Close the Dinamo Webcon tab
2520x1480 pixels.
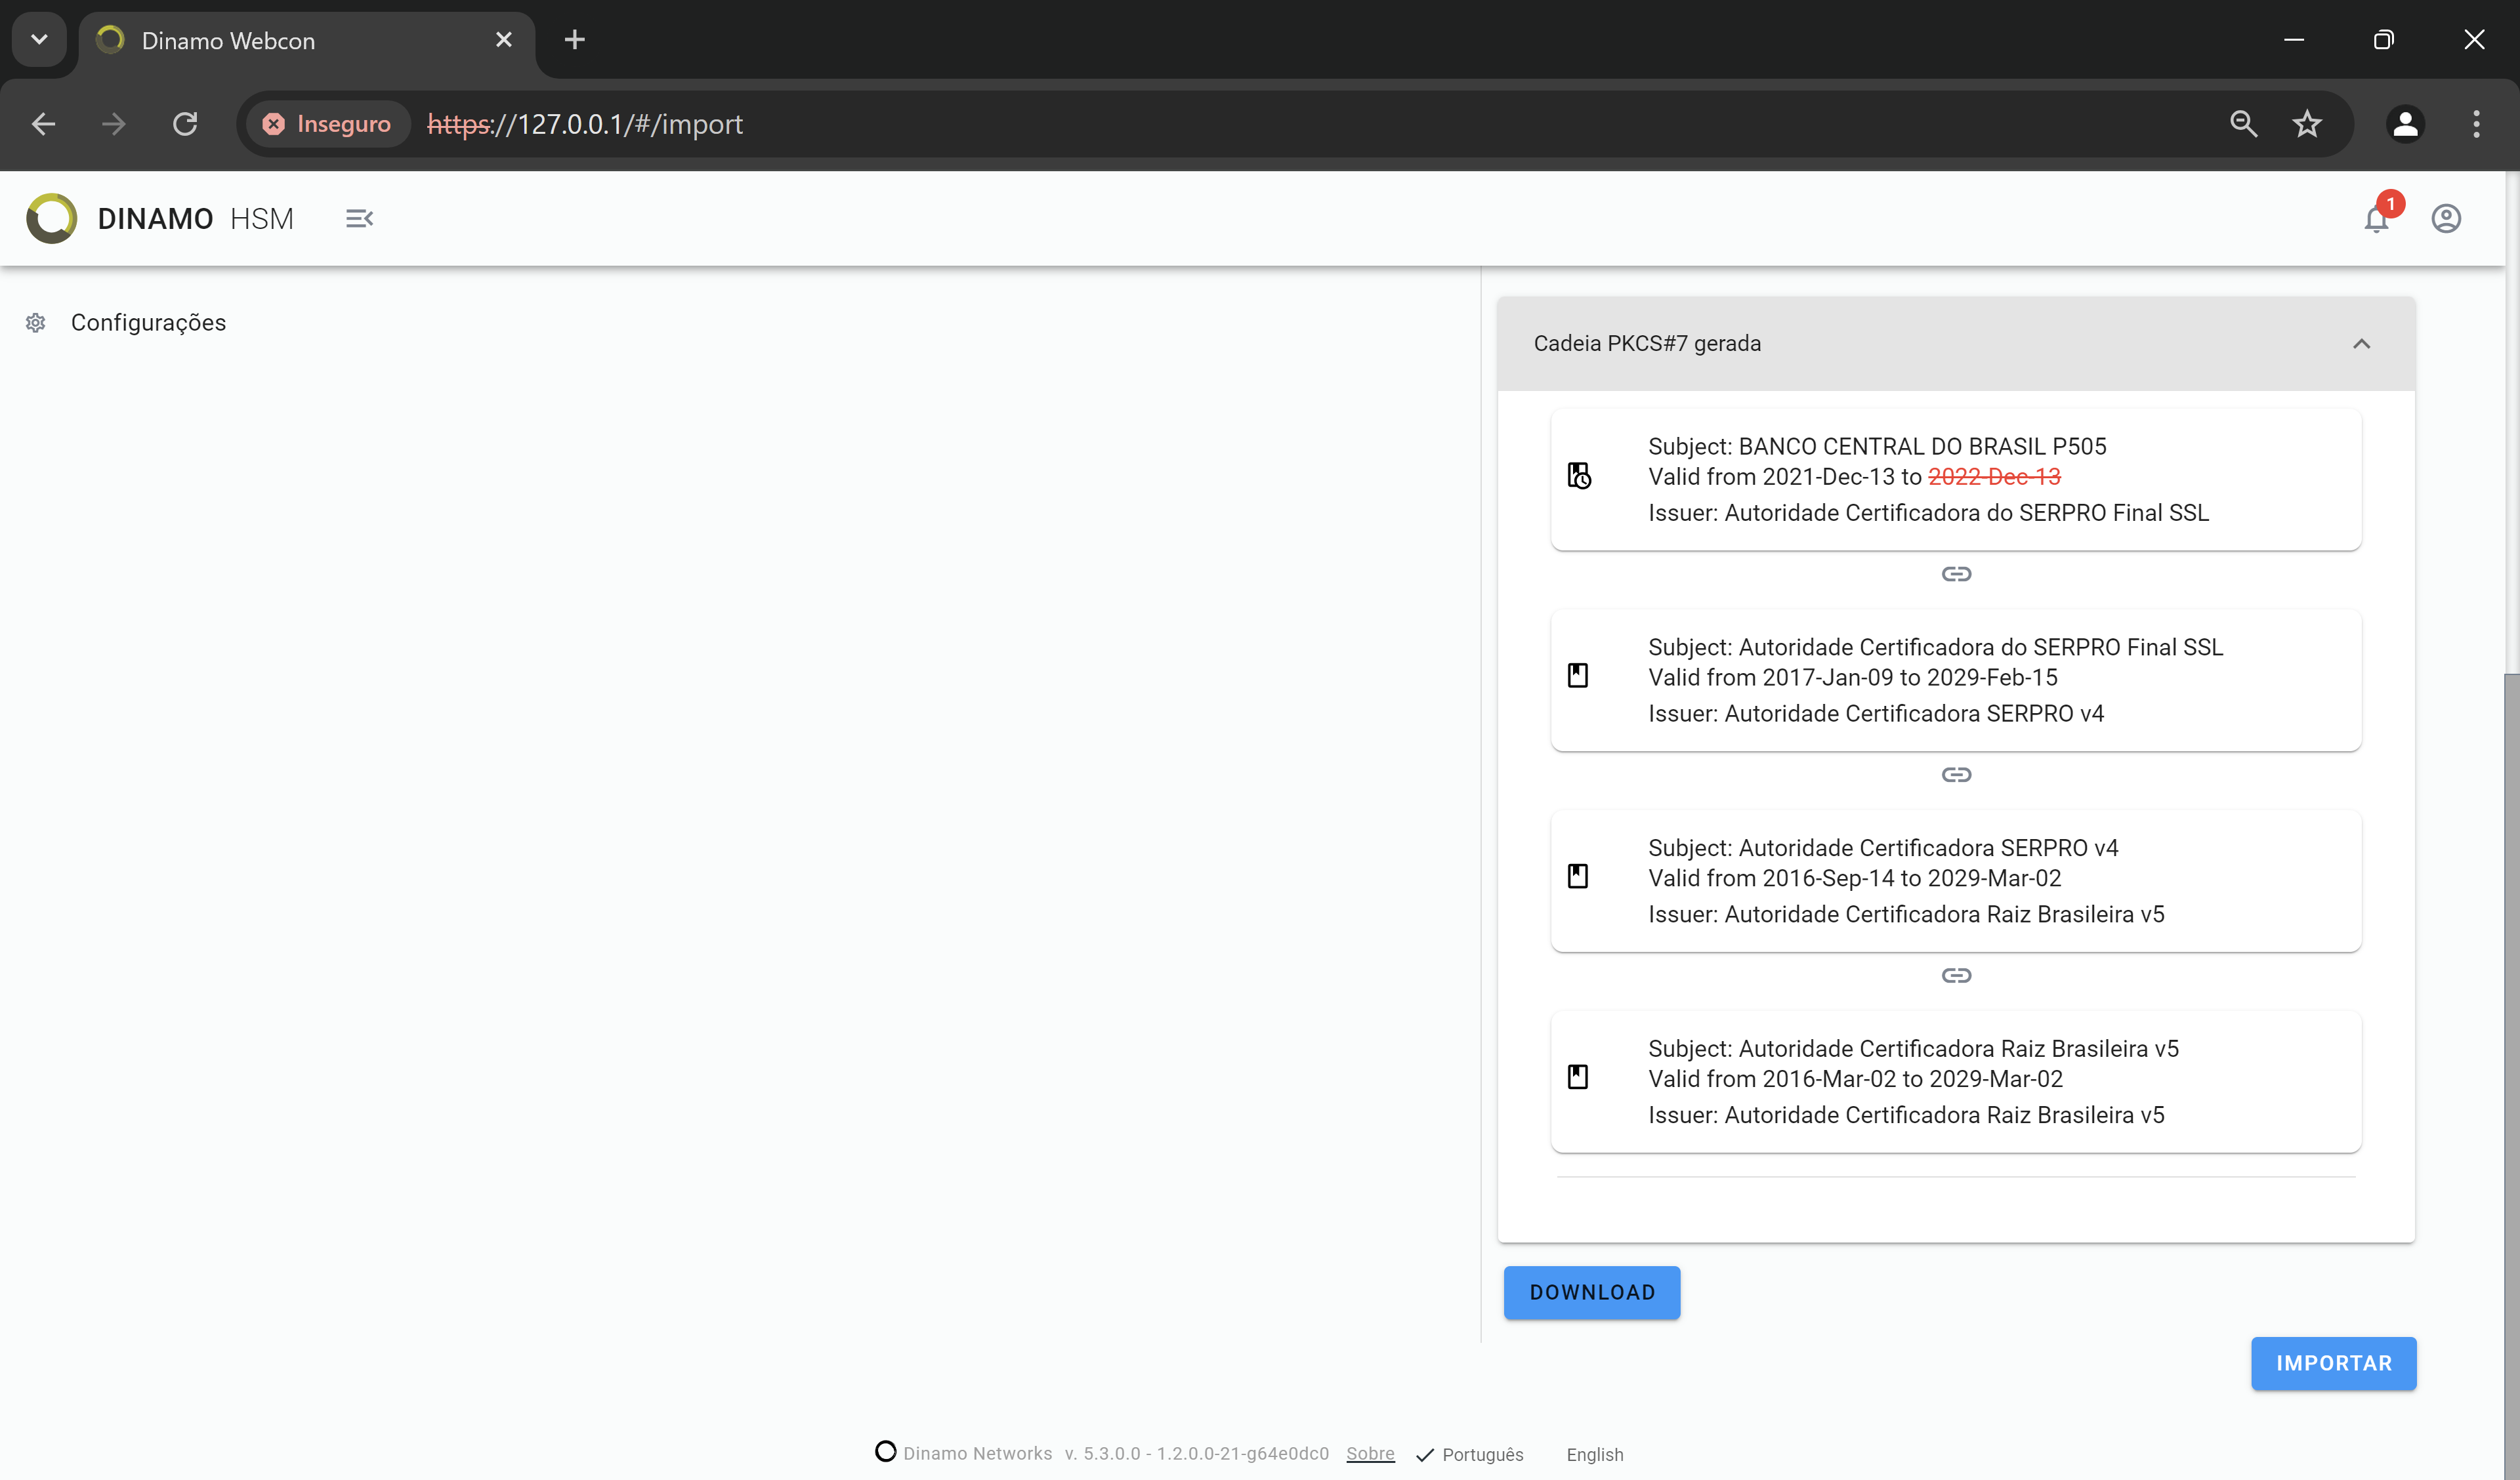tap(503, 40)
